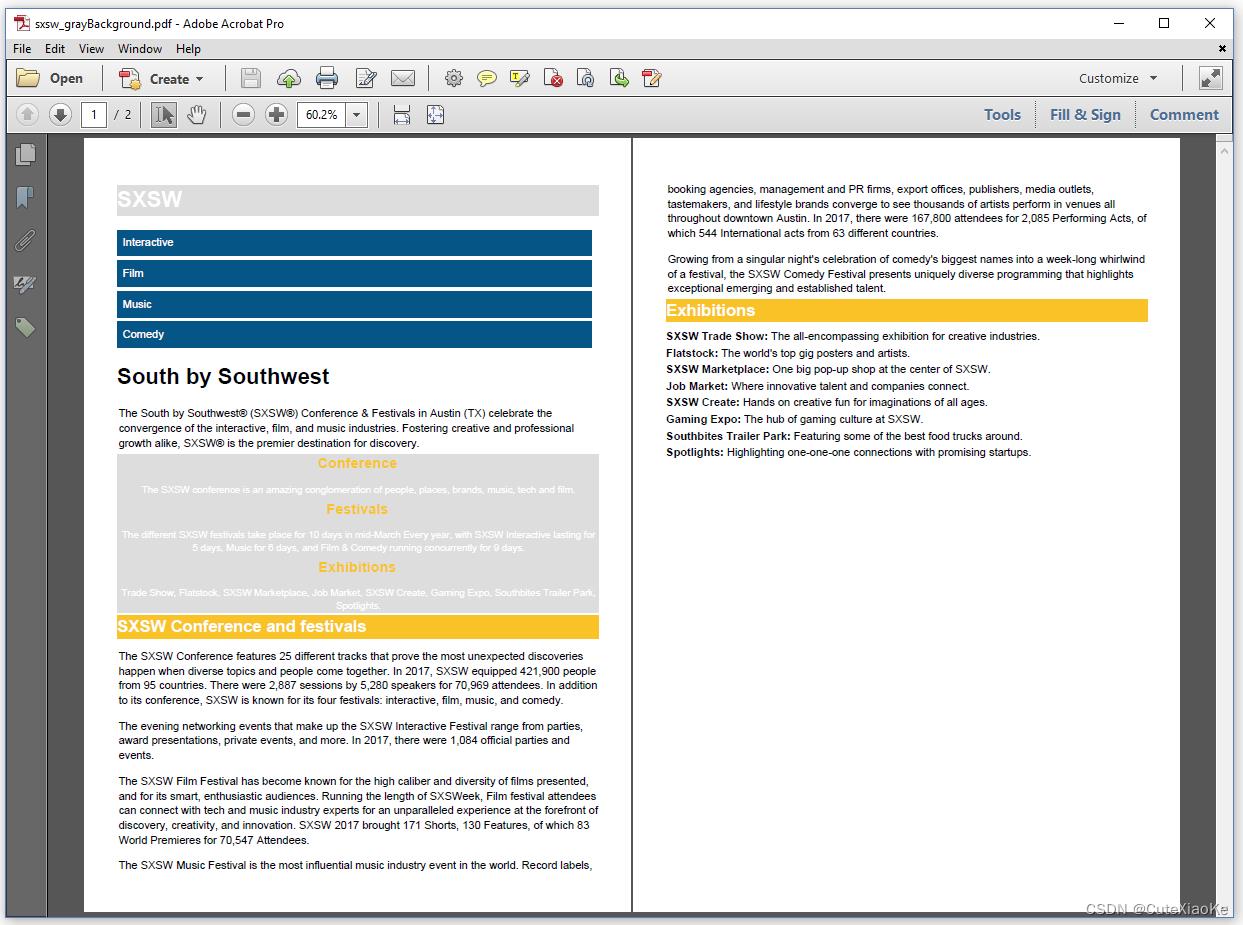This screenshot has width=1243, height=925.
Task: Open the Customize toolbar dropdown
Action: pos(1118,78)
